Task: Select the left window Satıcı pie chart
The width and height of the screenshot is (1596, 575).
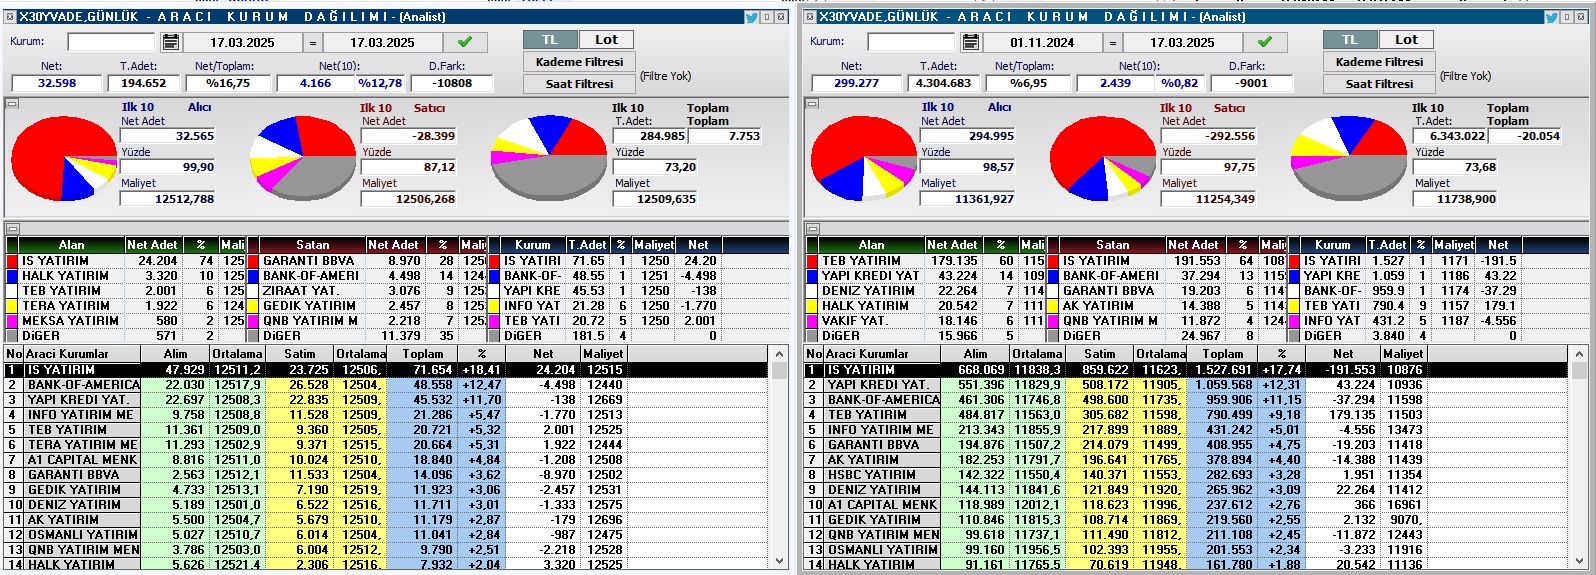Action: click(305, 158)
